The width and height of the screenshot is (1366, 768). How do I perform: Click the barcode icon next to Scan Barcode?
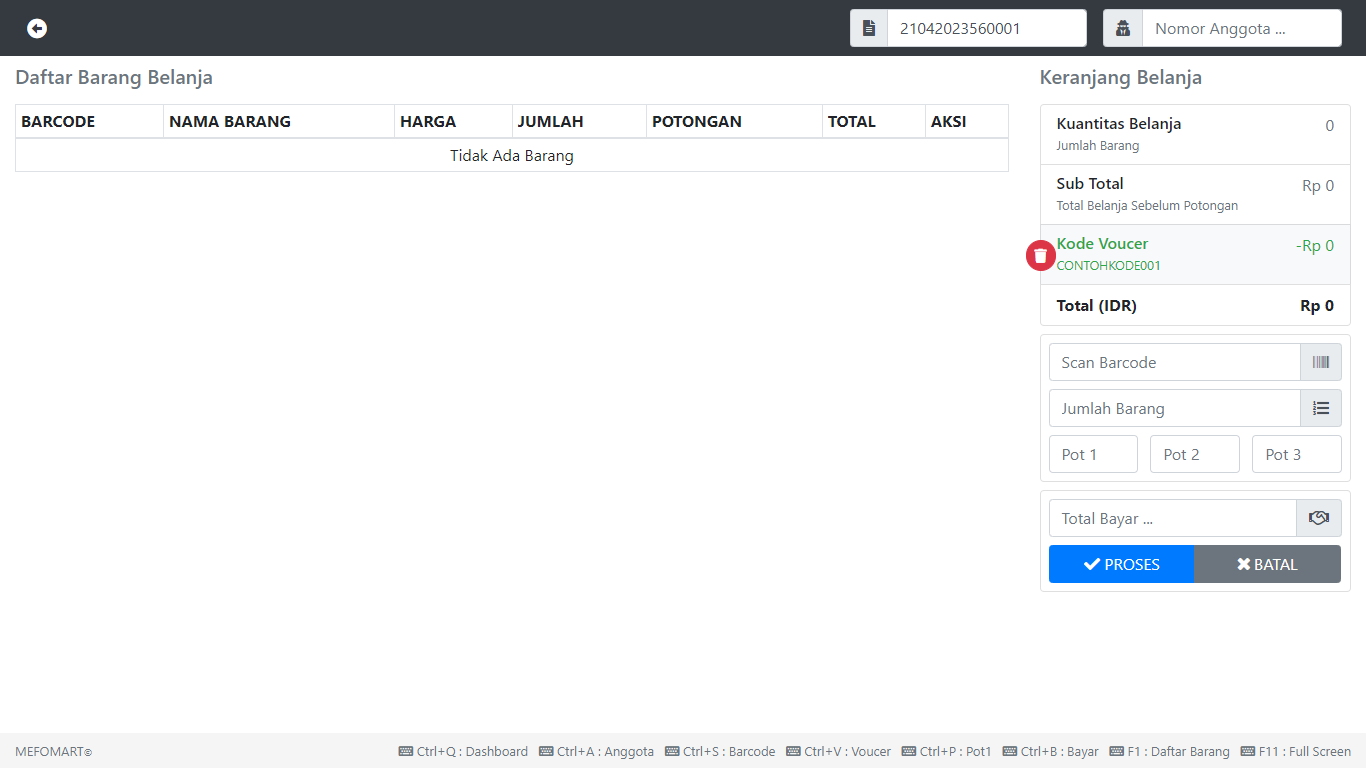[x=1321, y=362]
